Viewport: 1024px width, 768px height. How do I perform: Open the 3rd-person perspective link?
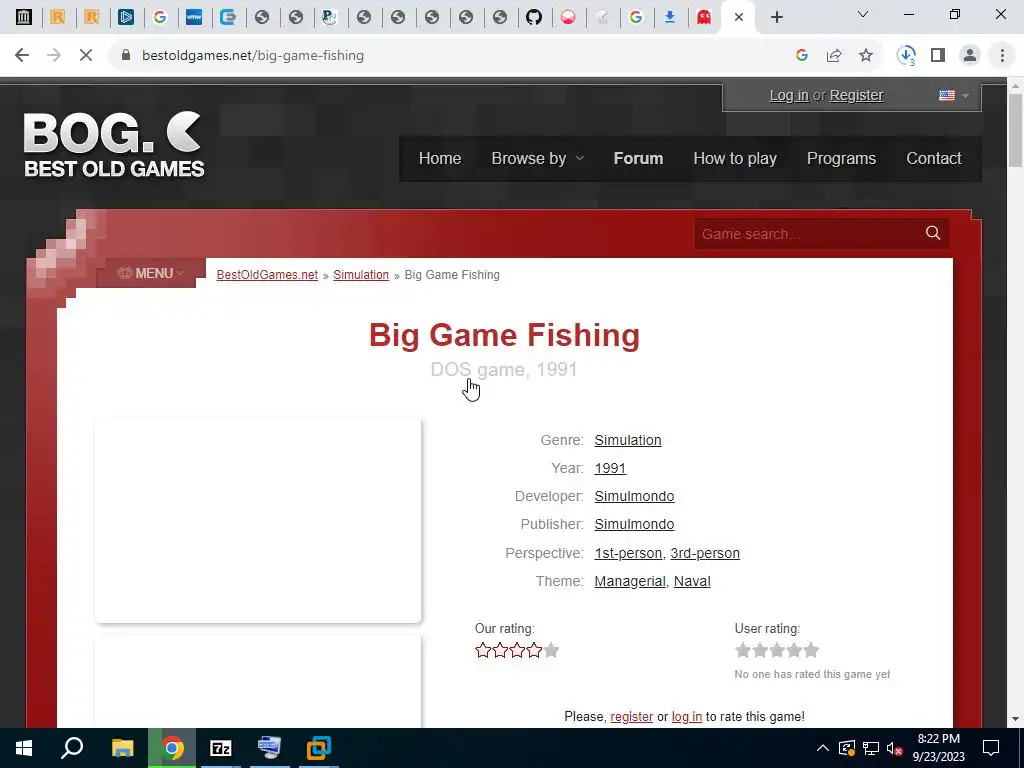pyautogui.click(x=705, y=553)
